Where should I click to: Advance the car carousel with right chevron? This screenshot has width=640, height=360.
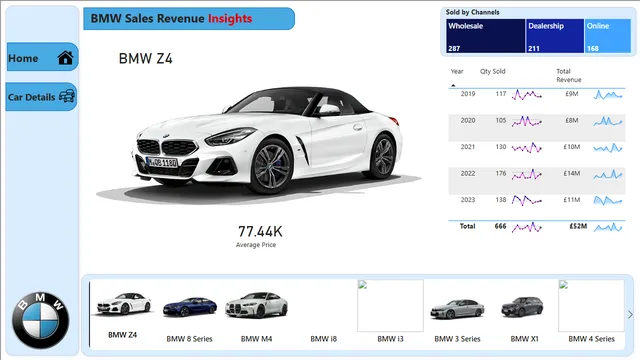tap(630, 314)
